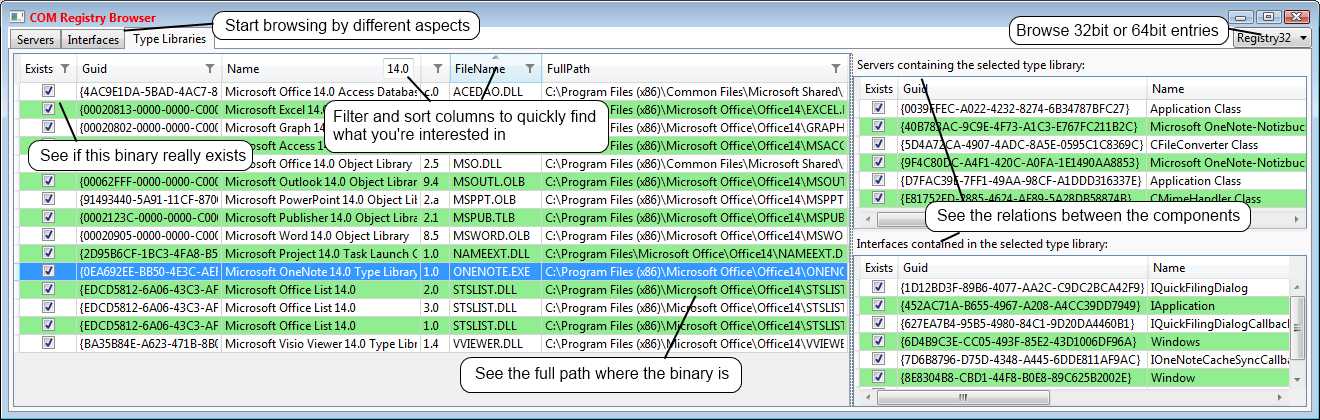Toggle the Exists checkbox for MSOUTL.OLB row

pyautogui.click(x=48, y=181)
